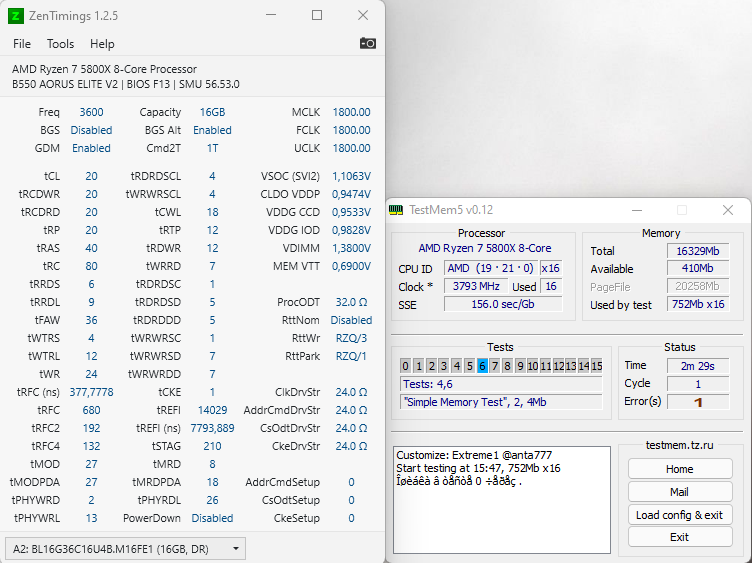752x563 pixels.
Task: Click the RttPark value RZQ/1
Action: click(352, 356)
